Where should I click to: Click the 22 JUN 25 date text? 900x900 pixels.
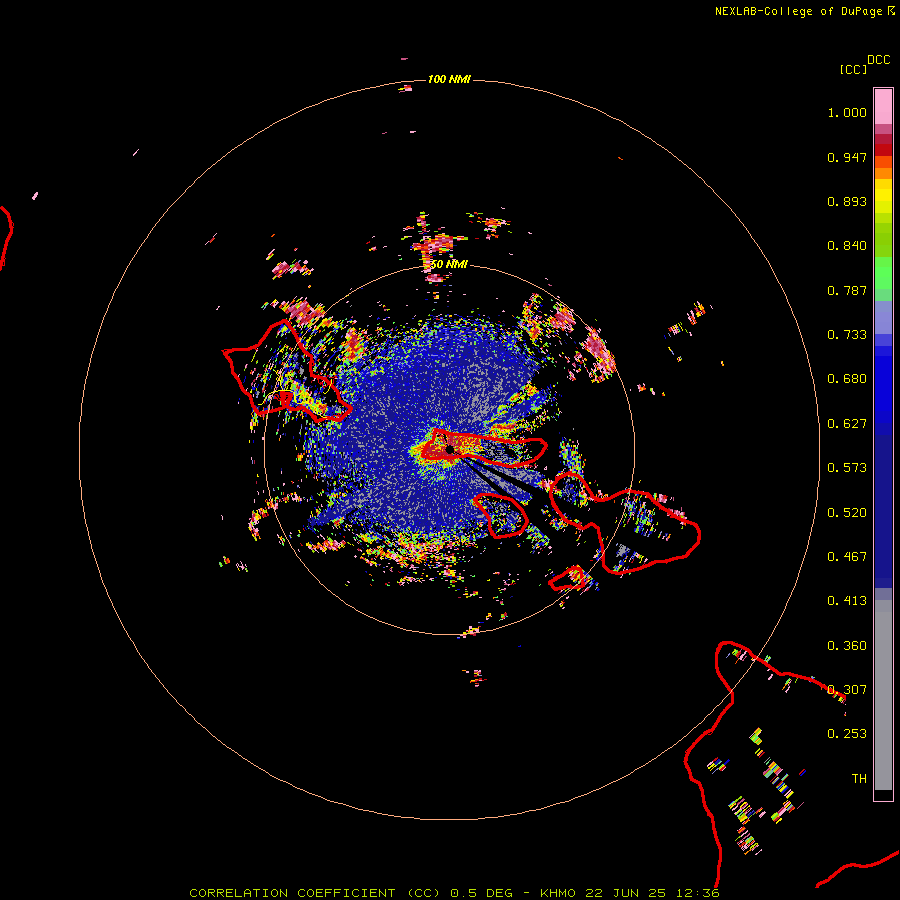click(x=625, y=893)
